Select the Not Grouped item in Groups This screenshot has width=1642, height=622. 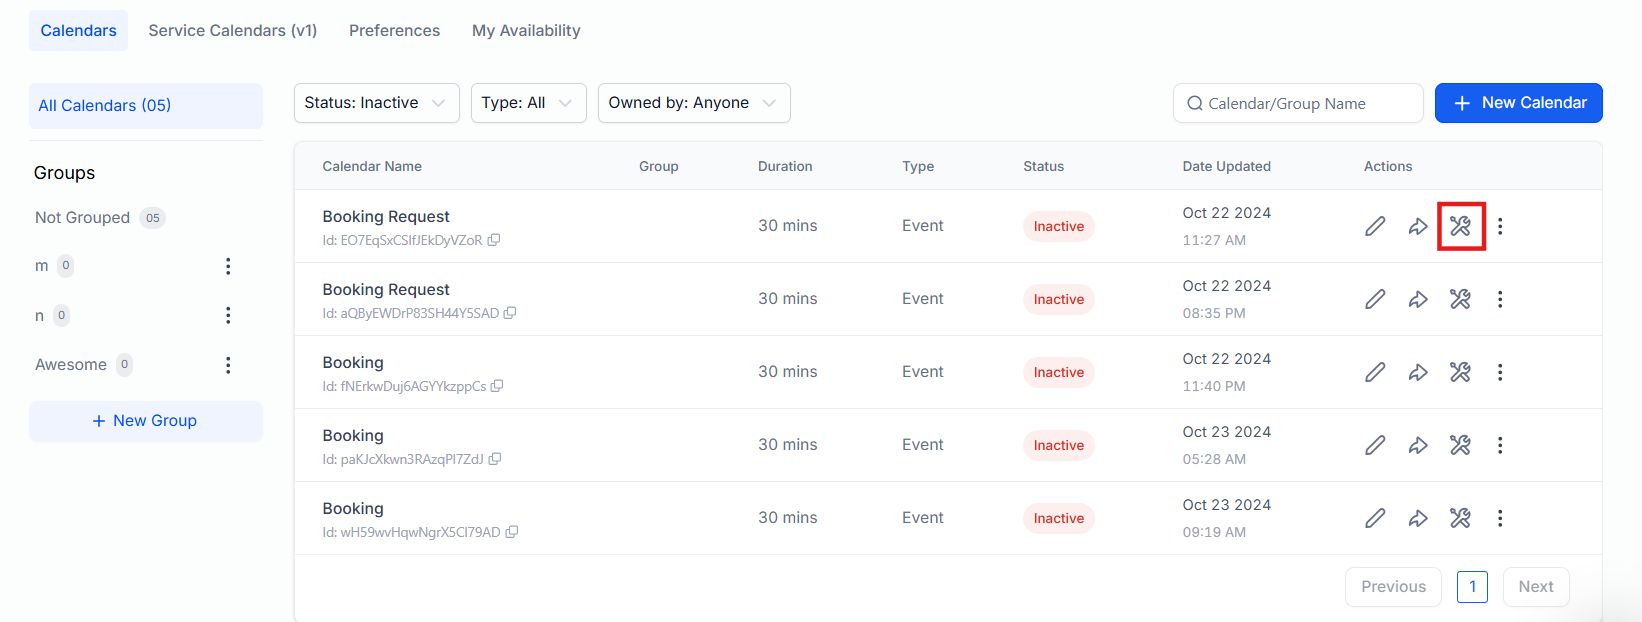[83, 218]
